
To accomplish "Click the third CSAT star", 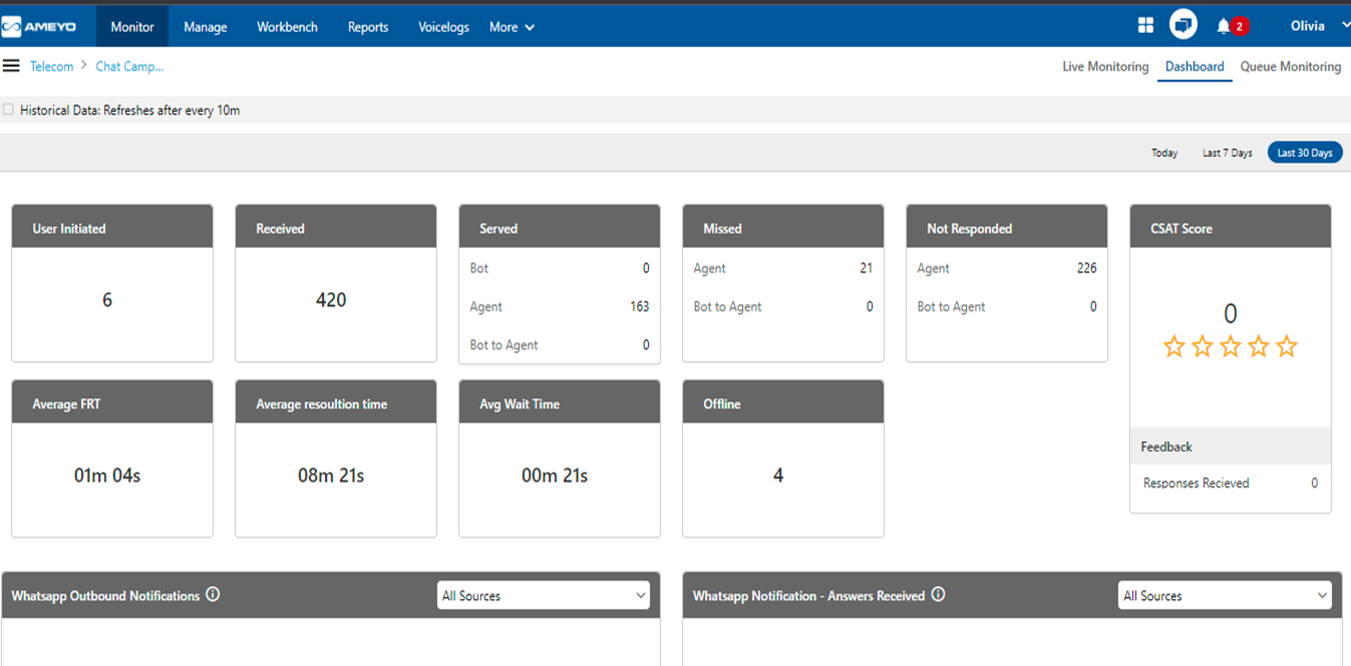I will tap(1230, 347).
